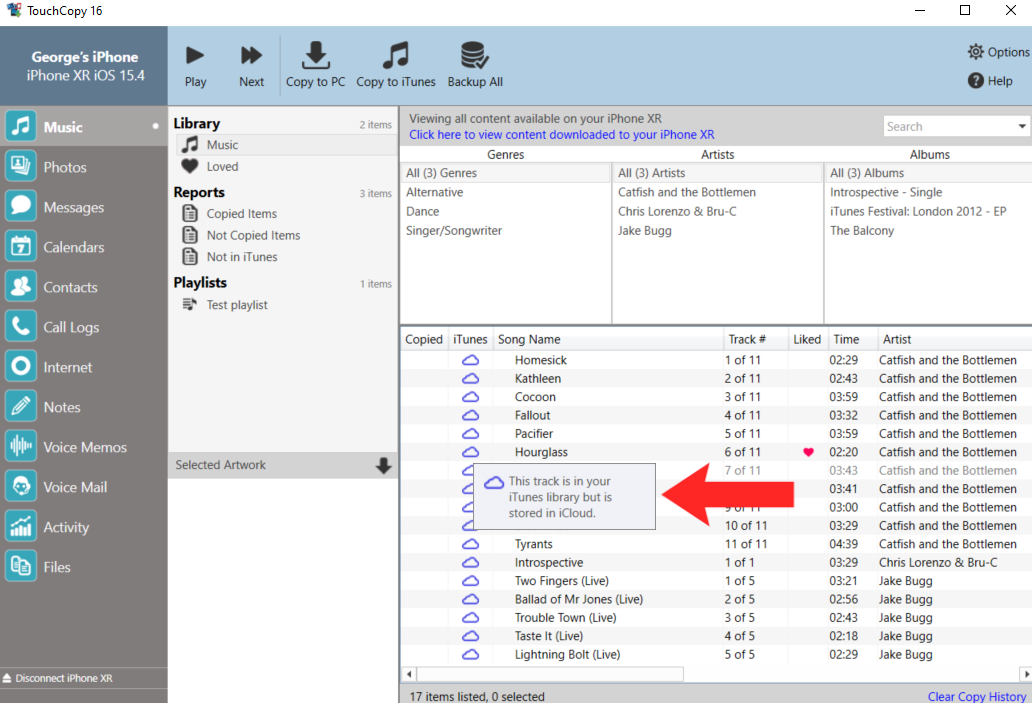
Task: Select Music in Library list
Action: 287,145
